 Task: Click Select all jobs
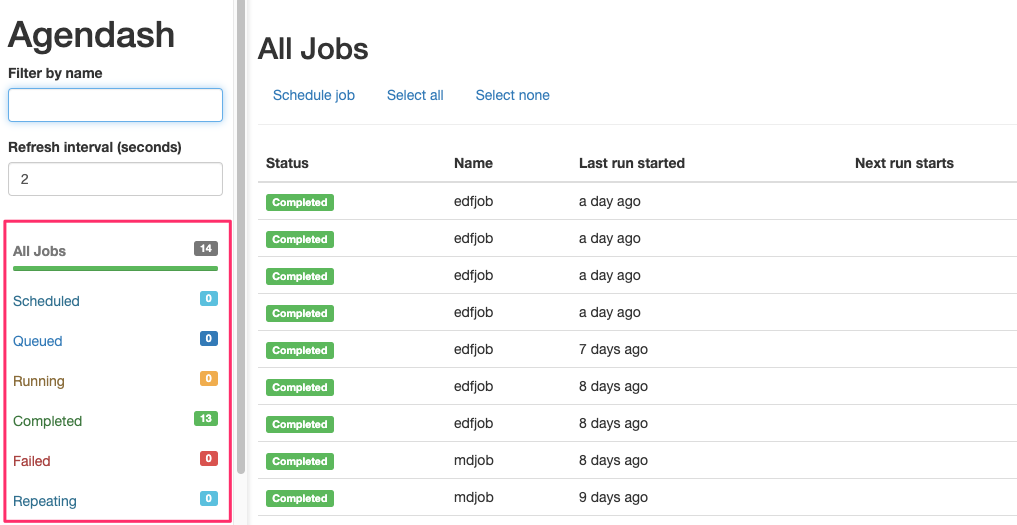tap(415, 95)
